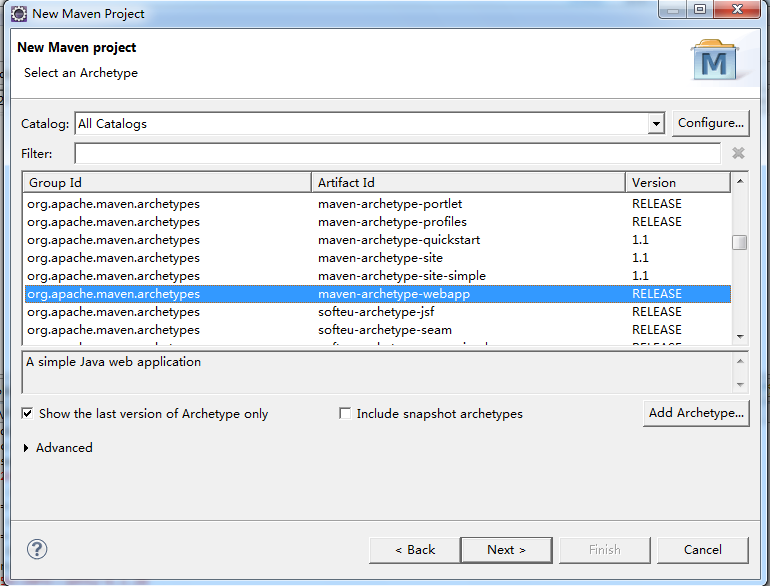Screen dimensions: 770x586
Task: Select the maven-archetype-portlet row
Action: coord(378,204)
